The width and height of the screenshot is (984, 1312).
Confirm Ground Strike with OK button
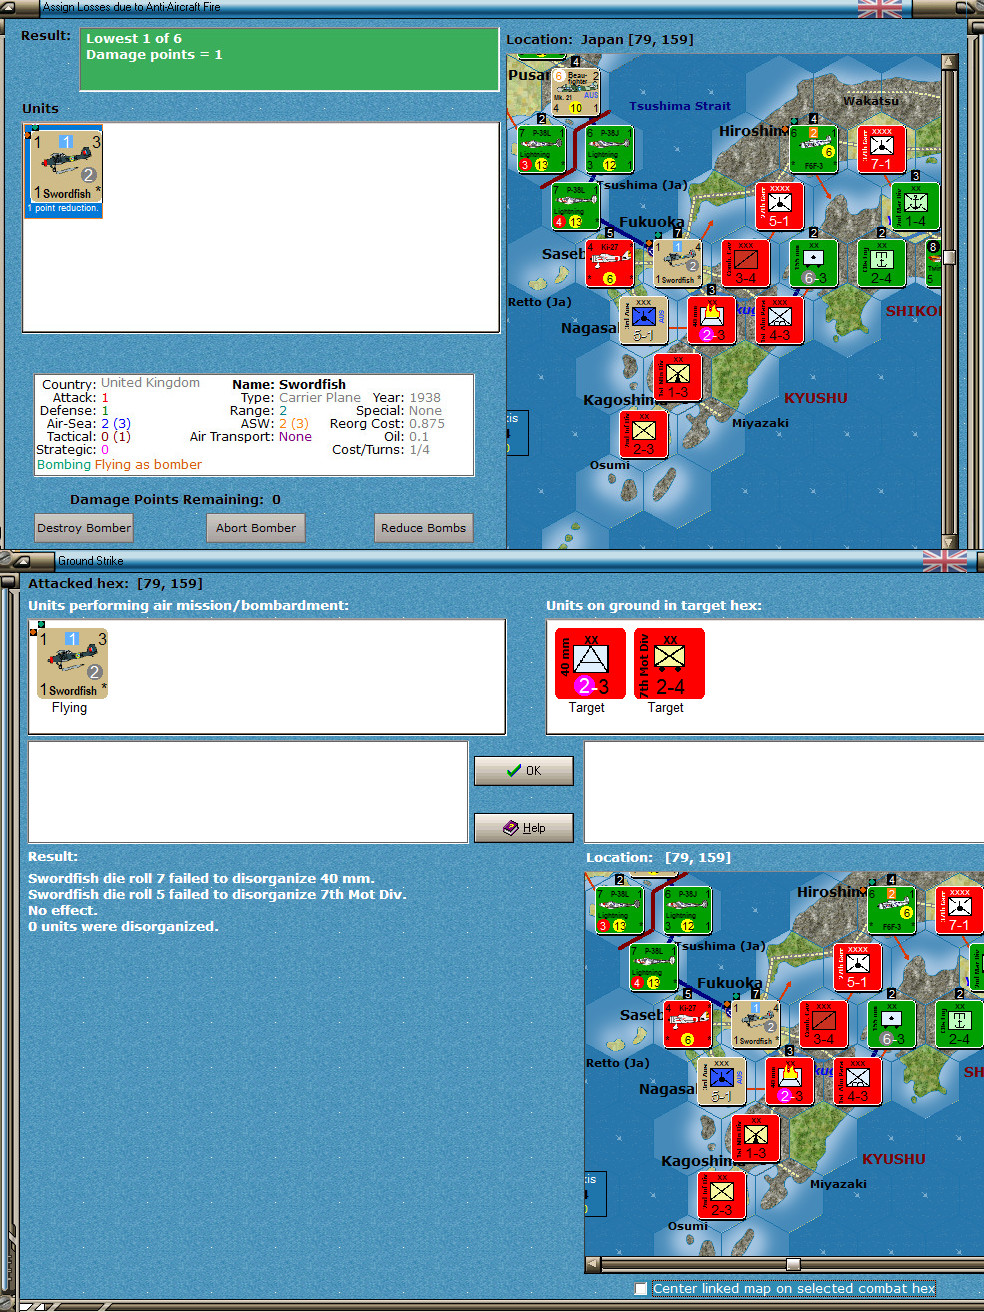(524, 771)
